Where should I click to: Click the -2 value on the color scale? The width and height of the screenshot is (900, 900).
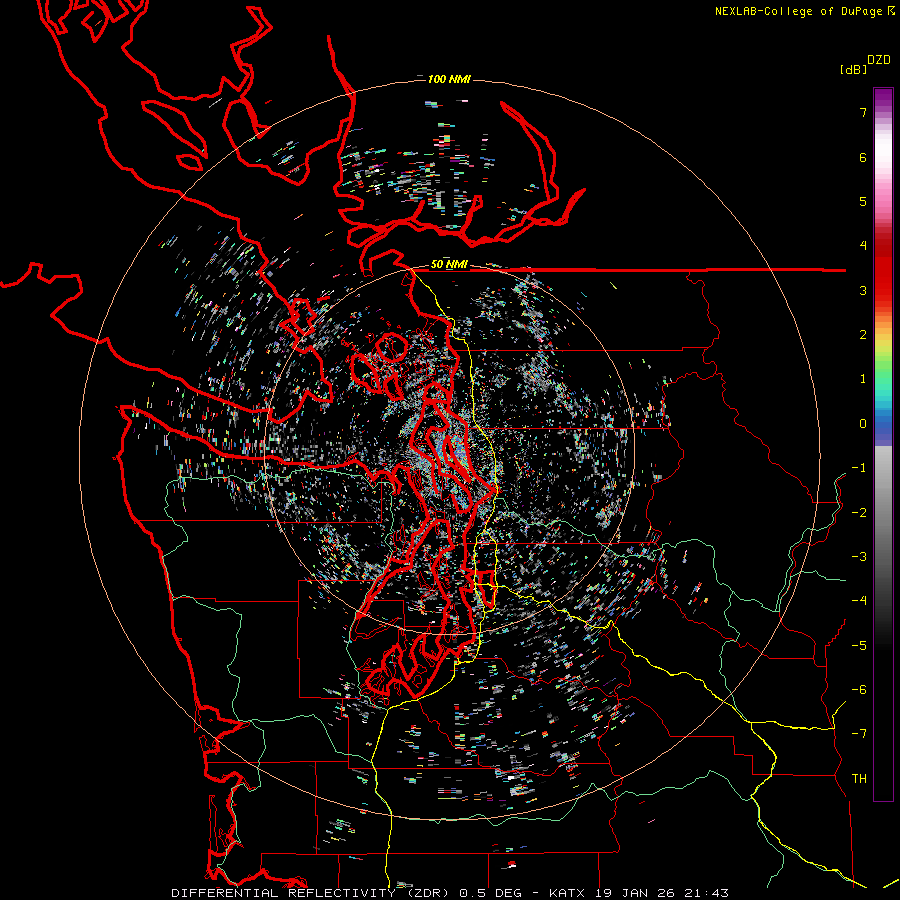pos(859,513)
